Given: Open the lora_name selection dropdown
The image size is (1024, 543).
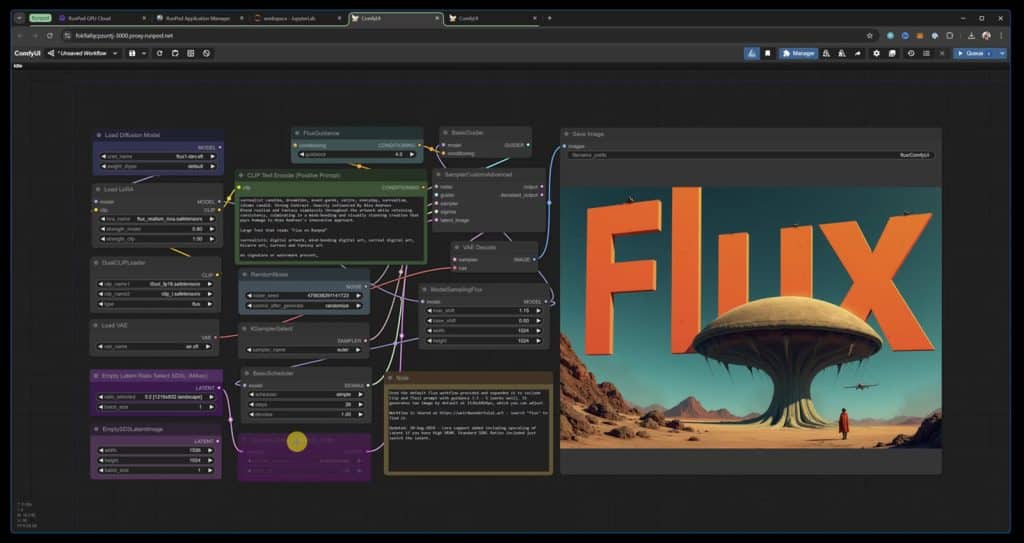Looking at the screenshot, I should point(157,219).
